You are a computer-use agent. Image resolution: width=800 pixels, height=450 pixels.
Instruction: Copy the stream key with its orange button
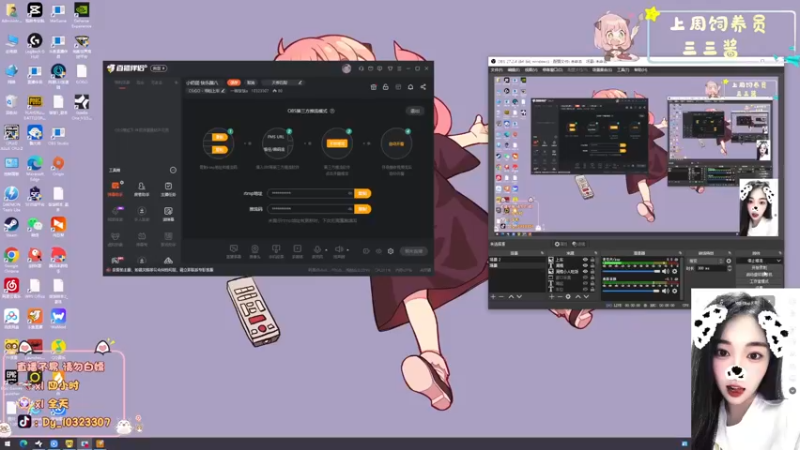362,209
